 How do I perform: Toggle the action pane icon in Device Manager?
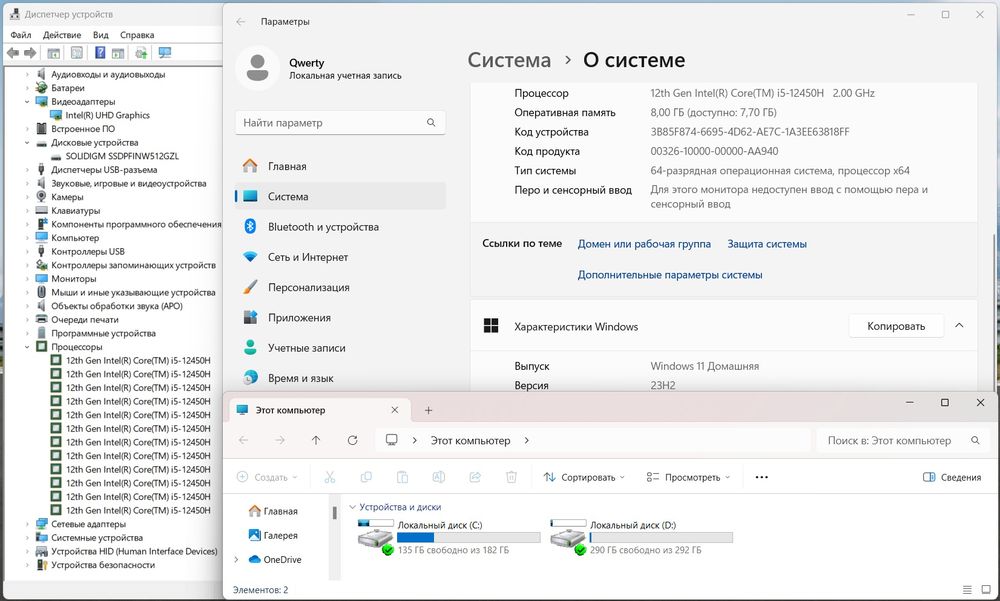[x=118, y=53]
